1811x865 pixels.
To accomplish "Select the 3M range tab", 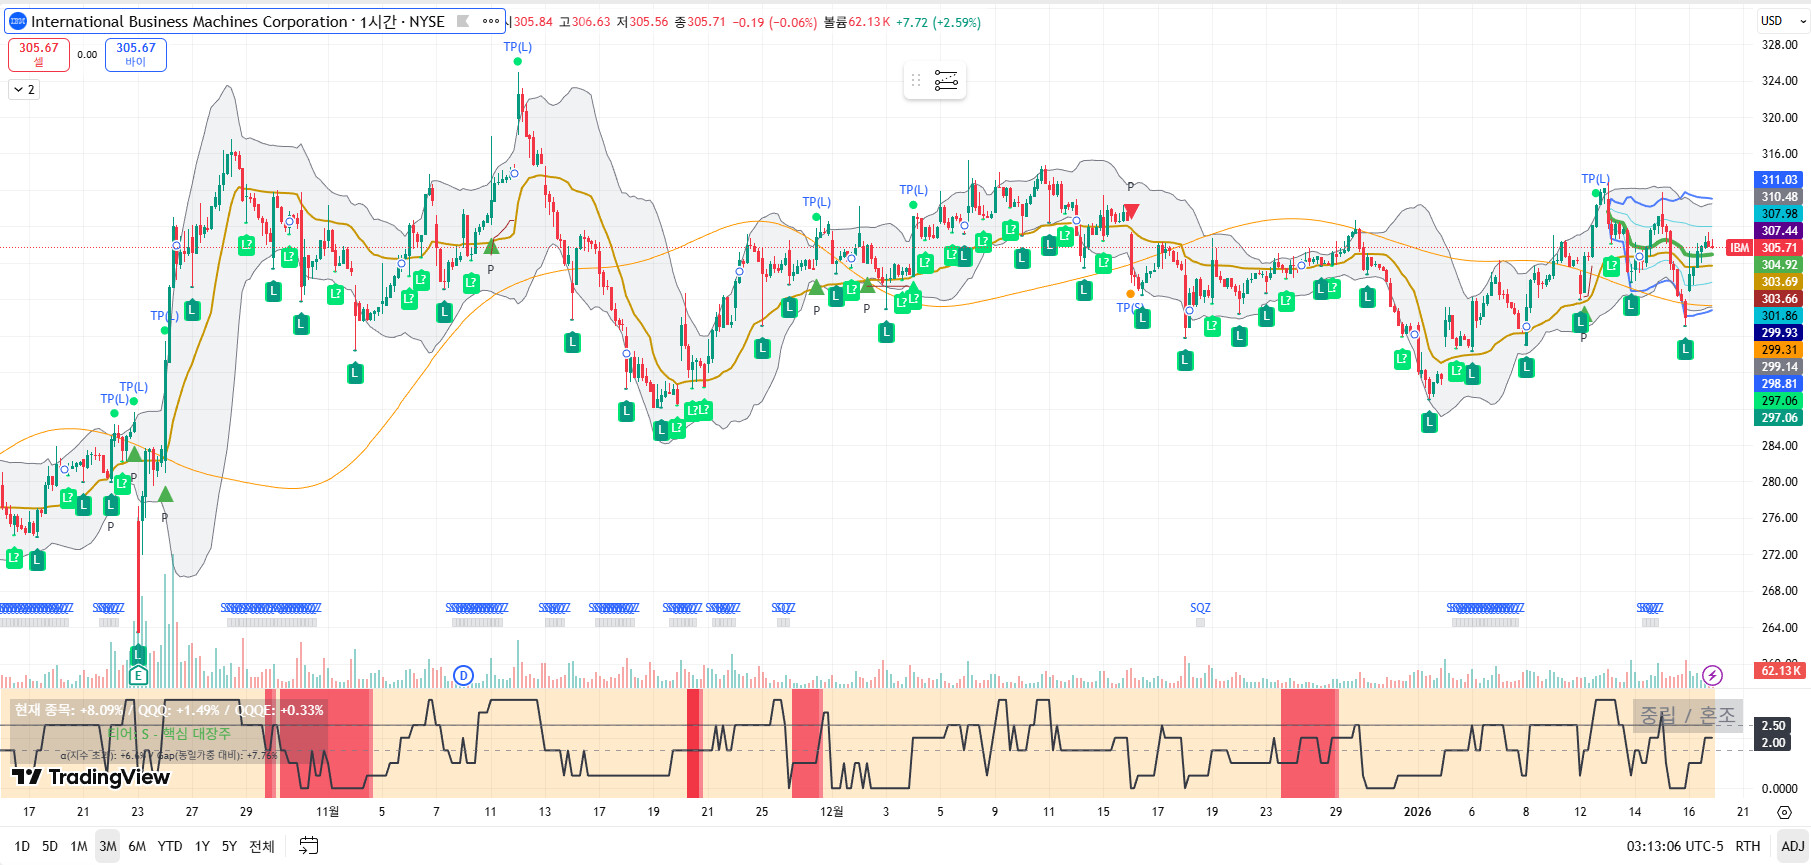I will (x=108, y=846).
